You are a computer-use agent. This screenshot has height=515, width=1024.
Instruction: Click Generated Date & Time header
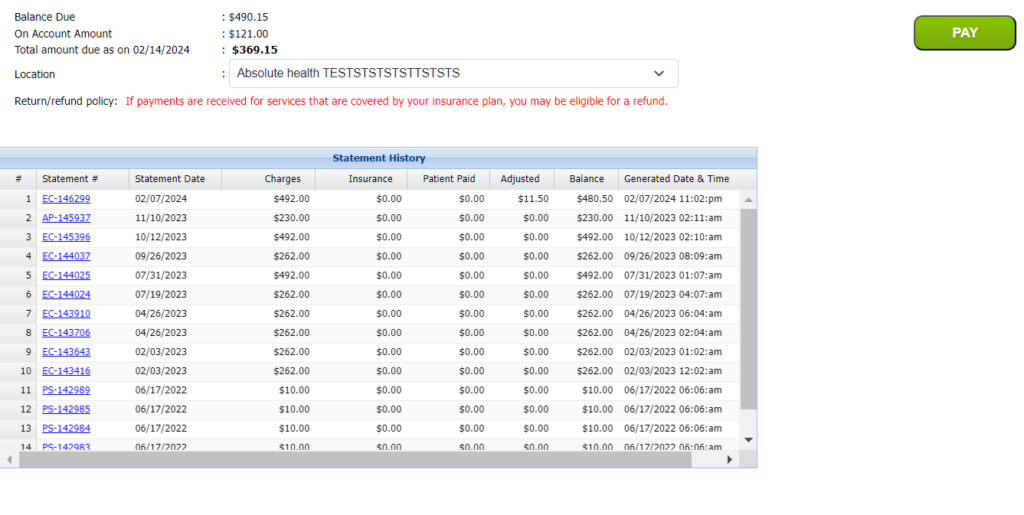[676, 179]
